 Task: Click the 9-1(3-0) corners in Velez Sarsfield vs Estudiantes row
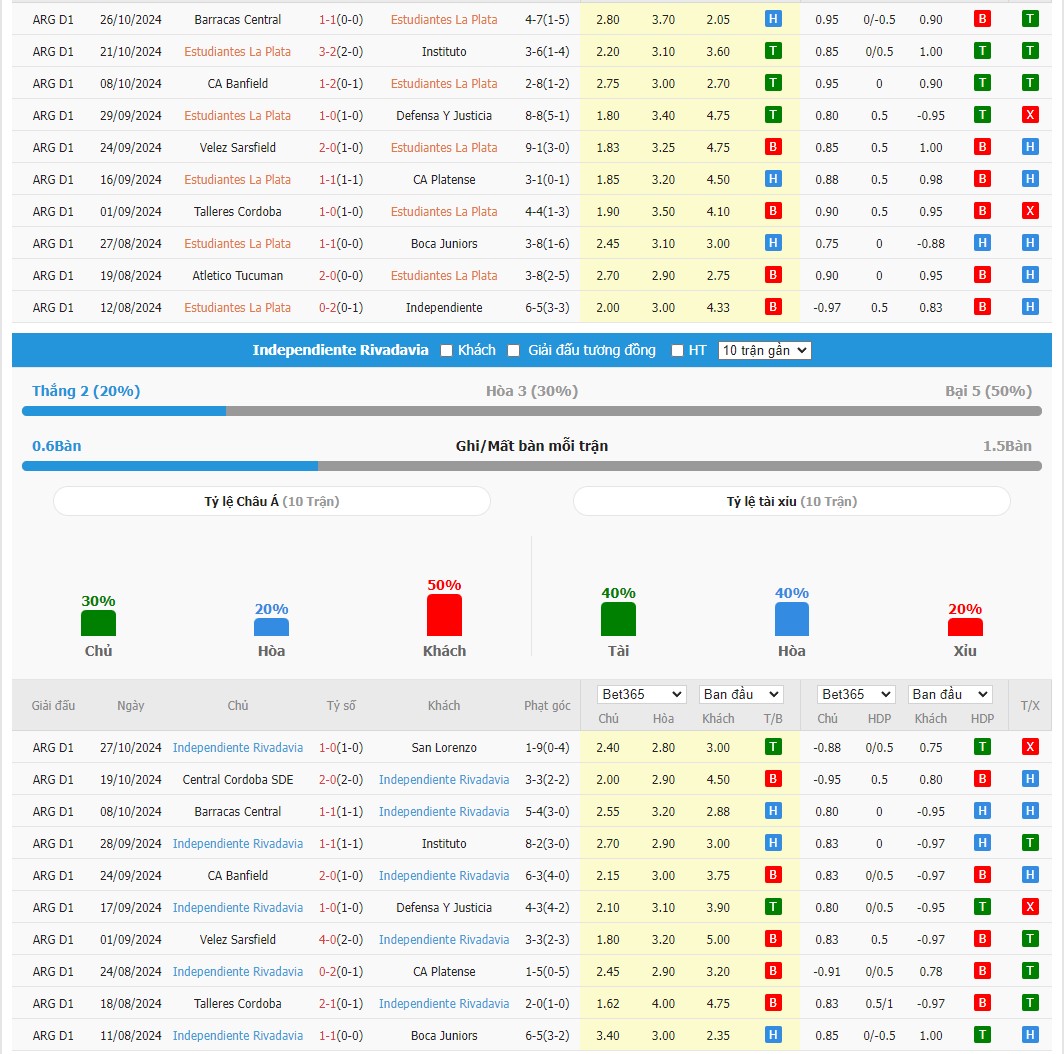547,147
